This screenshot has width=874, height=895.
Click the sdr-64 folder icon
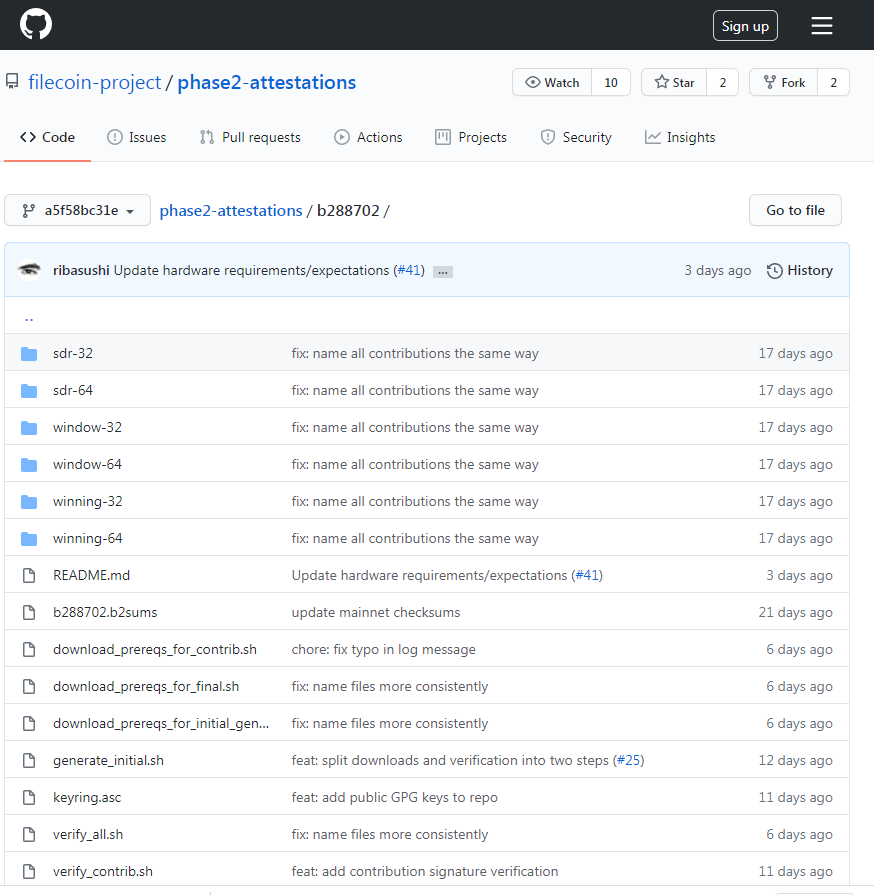coord(29,391)
